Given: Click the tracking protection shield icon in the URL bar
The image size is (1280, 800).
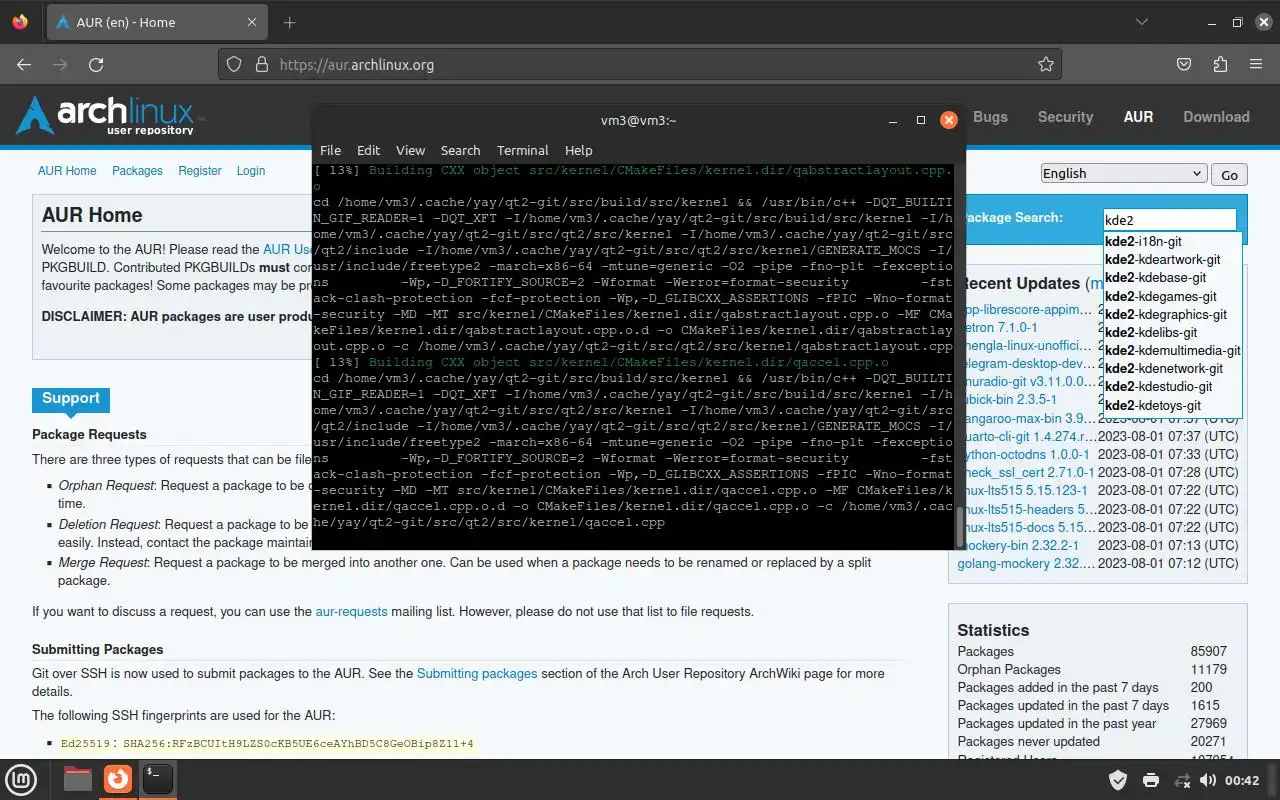Looking at the screenshot, I should pyautogui.click(x=234, y=64).
